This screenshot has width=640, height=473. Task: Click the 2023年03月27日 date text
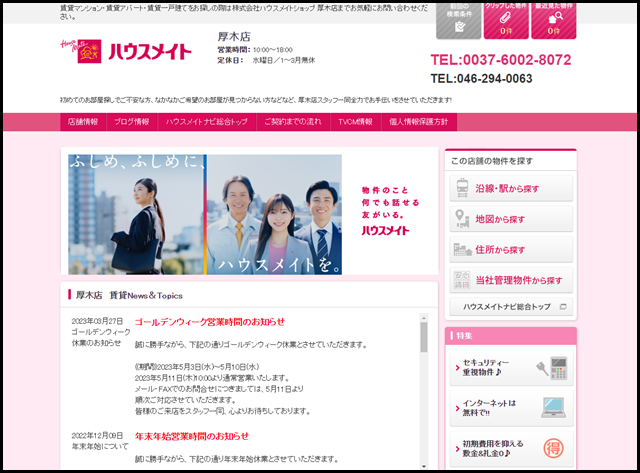click(x=97, y=321)
